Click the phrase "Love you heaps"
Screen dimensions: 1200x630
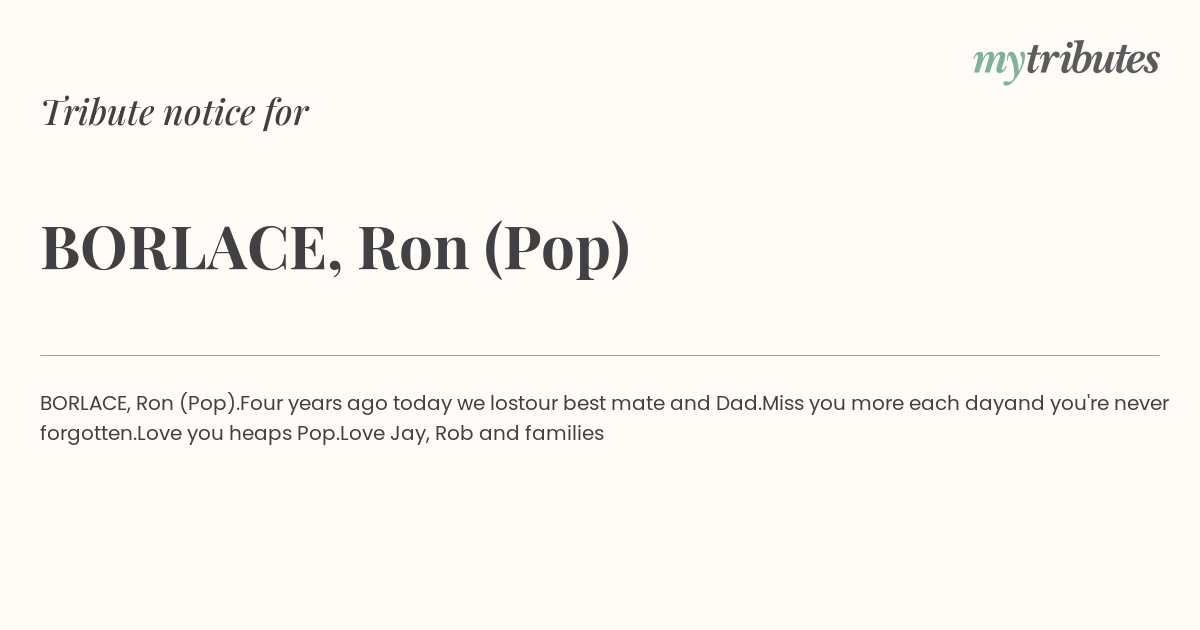click(x=214, y=434)
